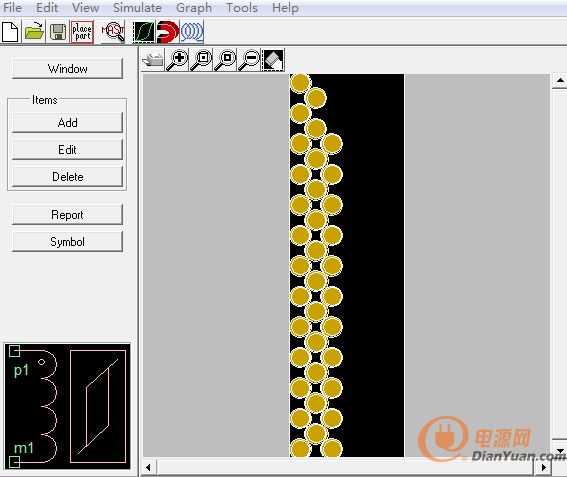The width and height of the screenshot is (567, 477).
Task: Zoom out with the minus magnifier
Action: pos(249,60)
